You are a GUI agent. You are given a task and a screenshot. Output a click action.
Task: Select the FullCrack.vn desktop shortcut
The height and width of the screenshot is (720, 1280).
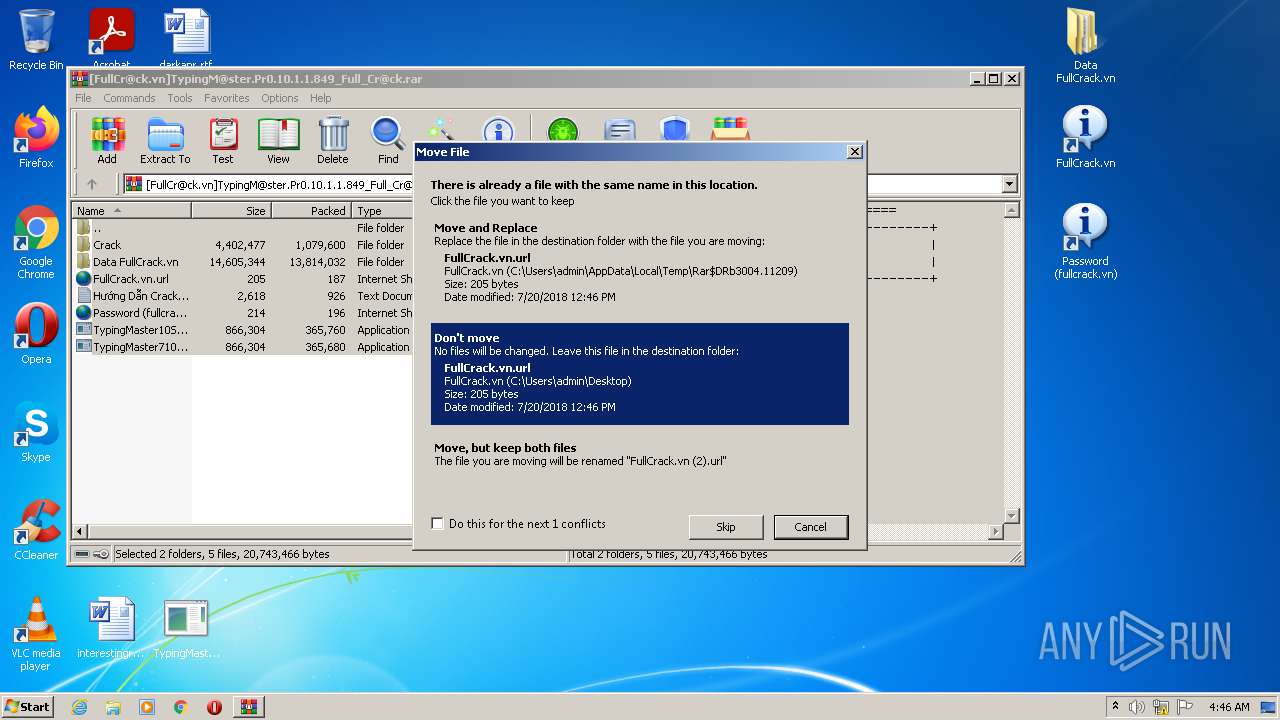pos(1086,138)
